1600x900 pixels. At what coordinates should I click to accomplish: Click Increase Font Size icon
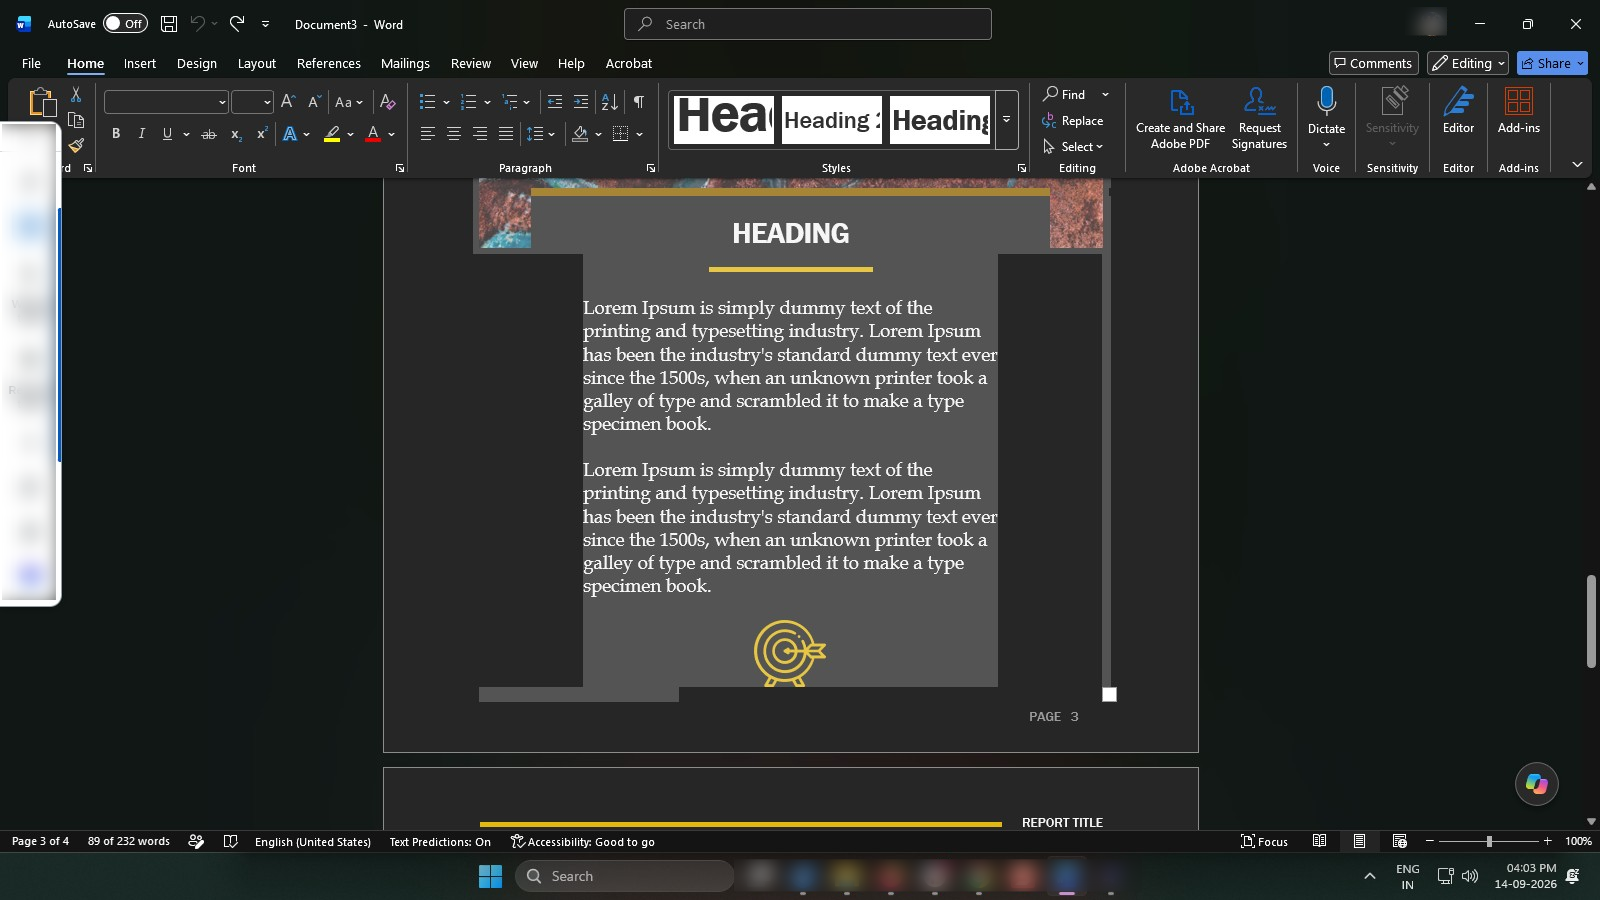[288, 102]
